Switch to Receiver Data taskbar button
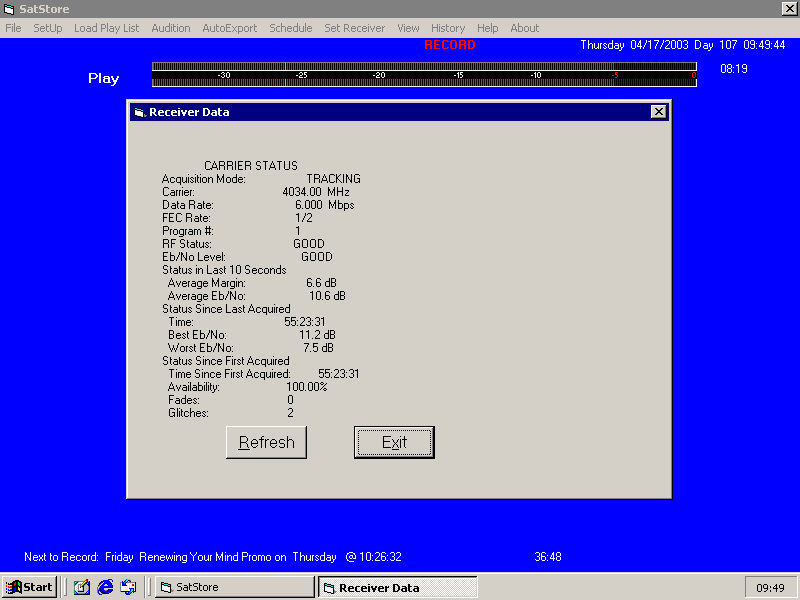Viewport: 800px width, 600px height. pyautogui.click(x=398, y=587)
